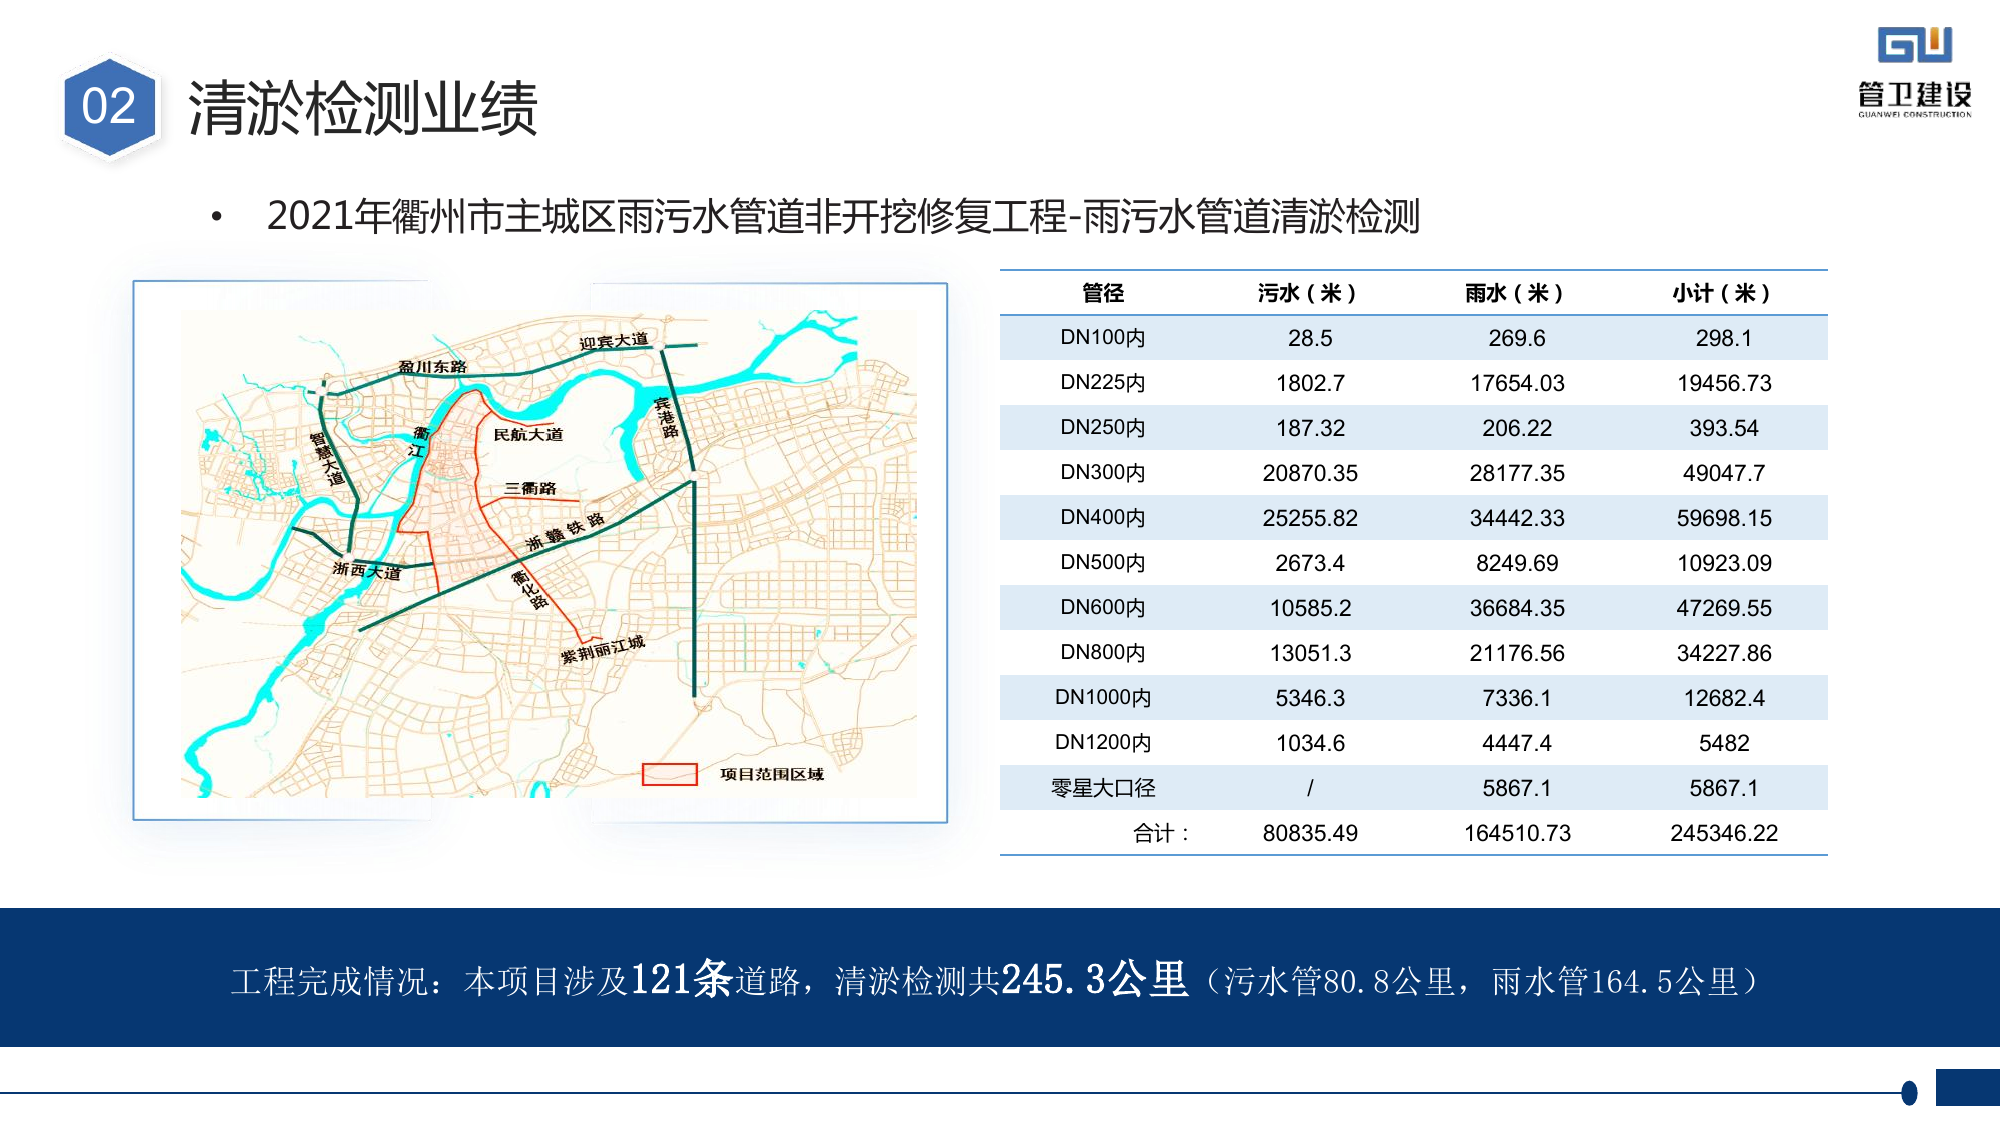Viewport: 2001px width, 1125px height.
Task: Click the 管径 column header
Action: [x=1103, y=293]
